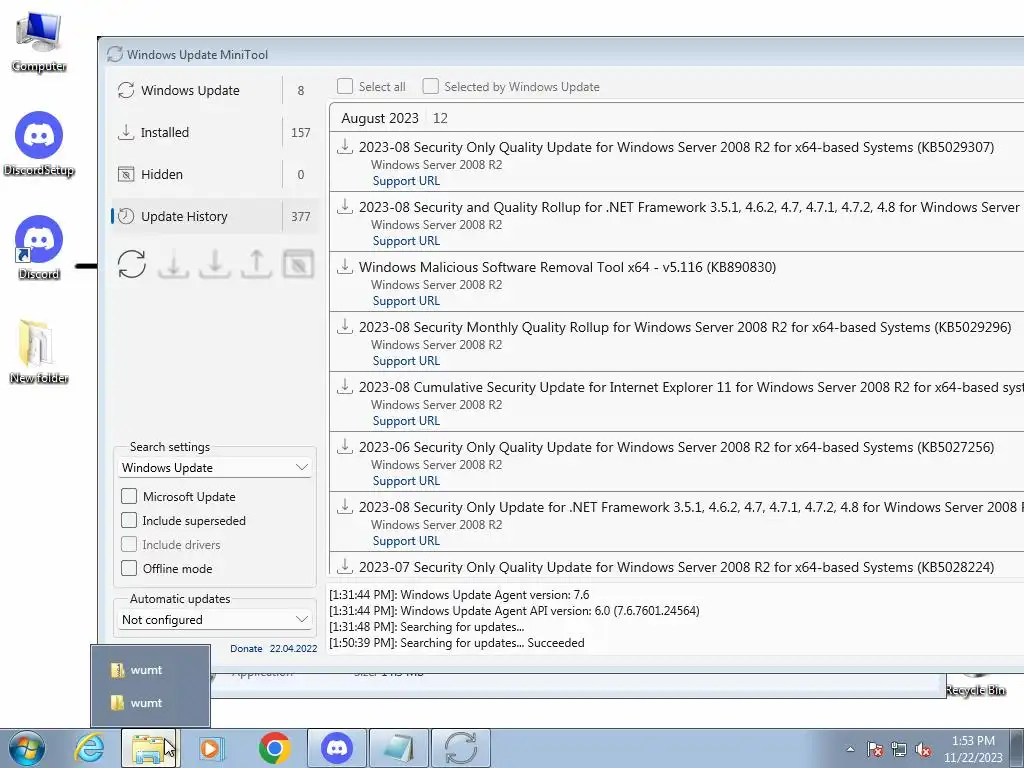The width and height of the screenshot is (1024, 768).
Task: Switch to the Windows Update tab
Action: click(215, 90)
